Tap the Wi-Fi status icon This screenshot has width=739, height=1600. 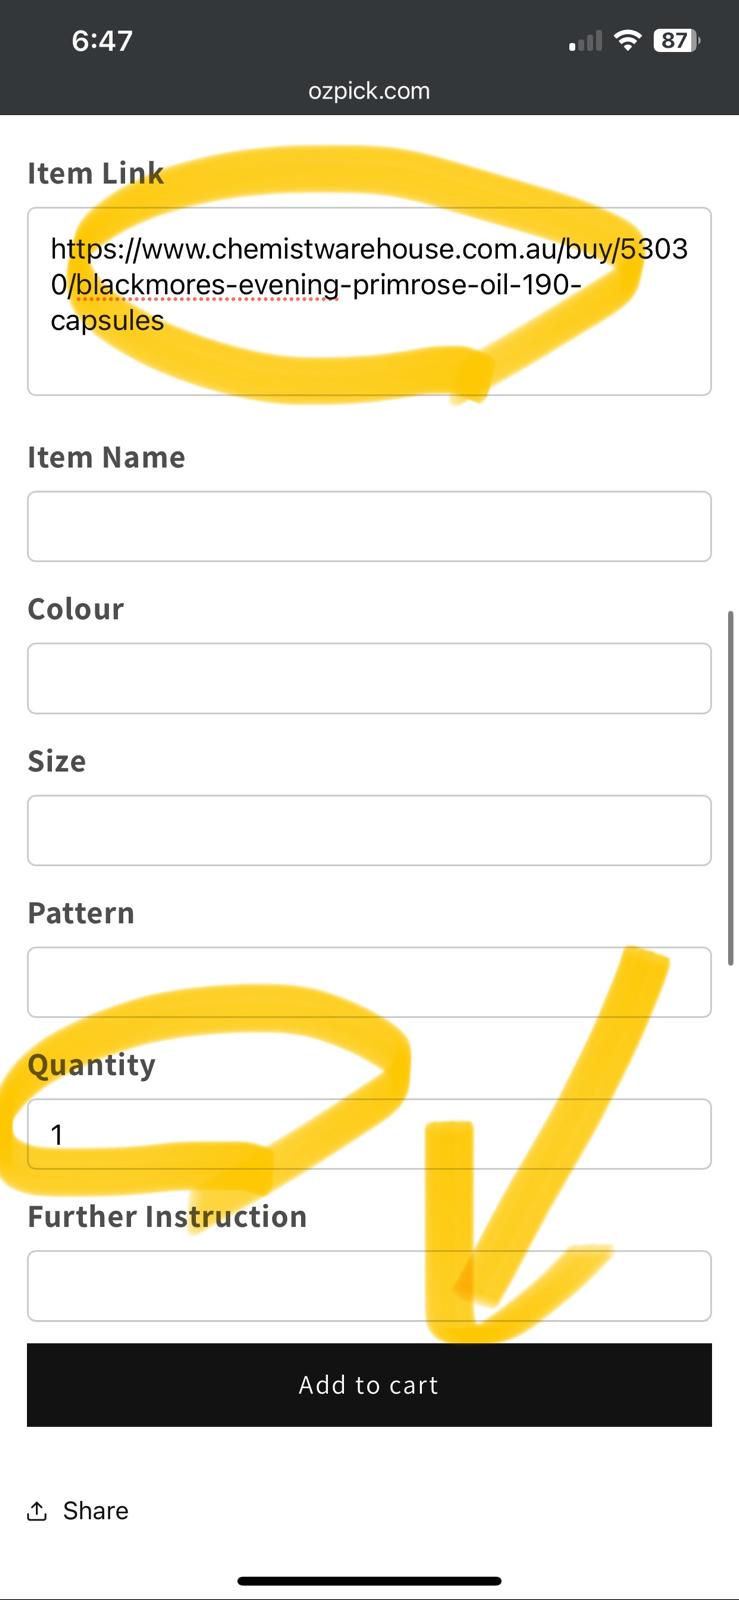tap(627, 40)
